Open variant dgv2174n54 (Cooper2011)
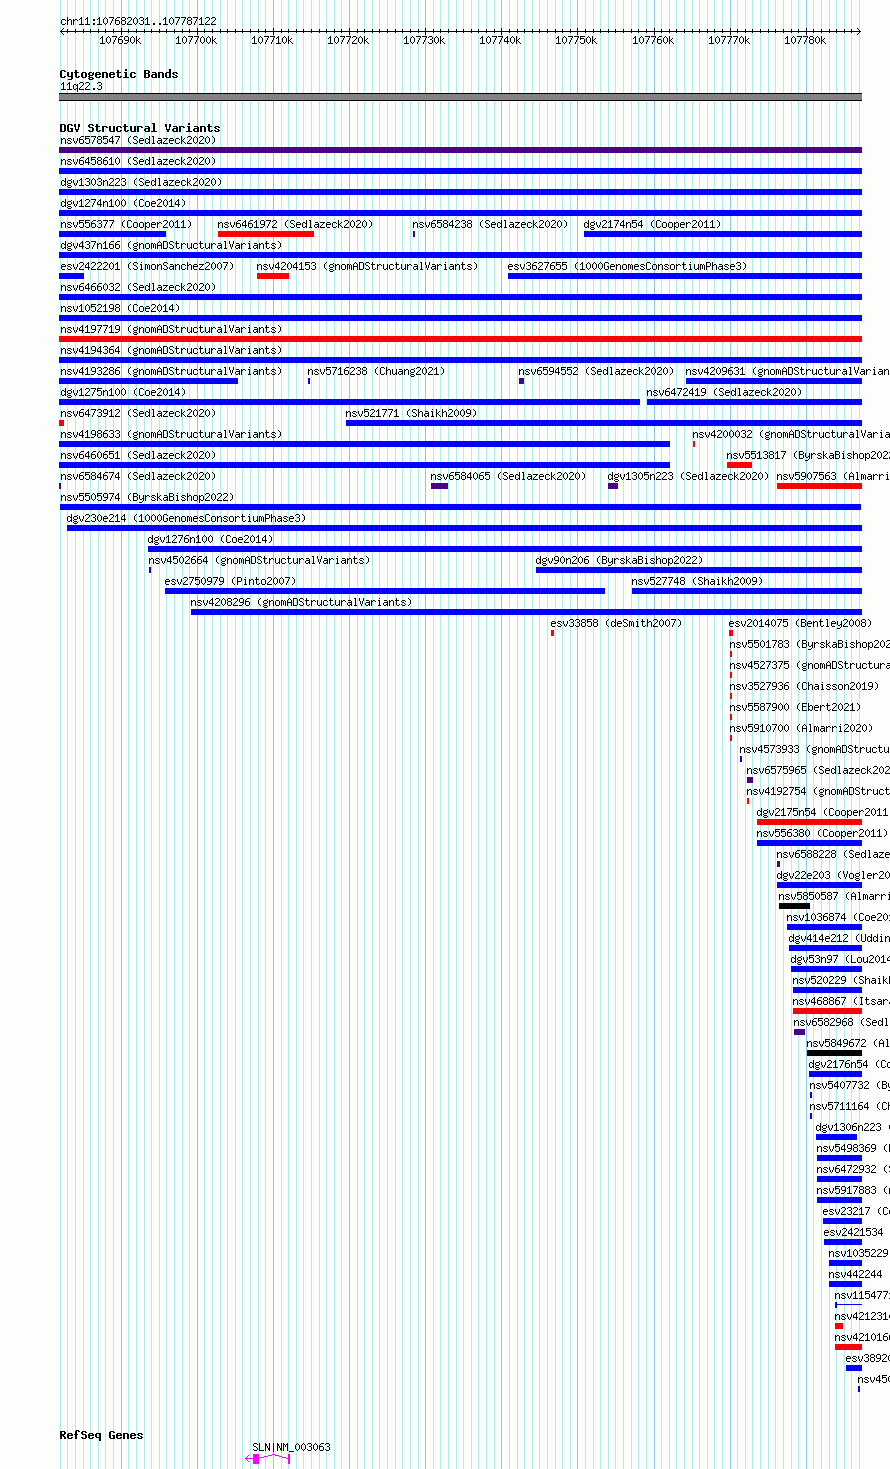Image resolution: width=890 pixels, height=1469 pixels. click(x=653, y=224)
